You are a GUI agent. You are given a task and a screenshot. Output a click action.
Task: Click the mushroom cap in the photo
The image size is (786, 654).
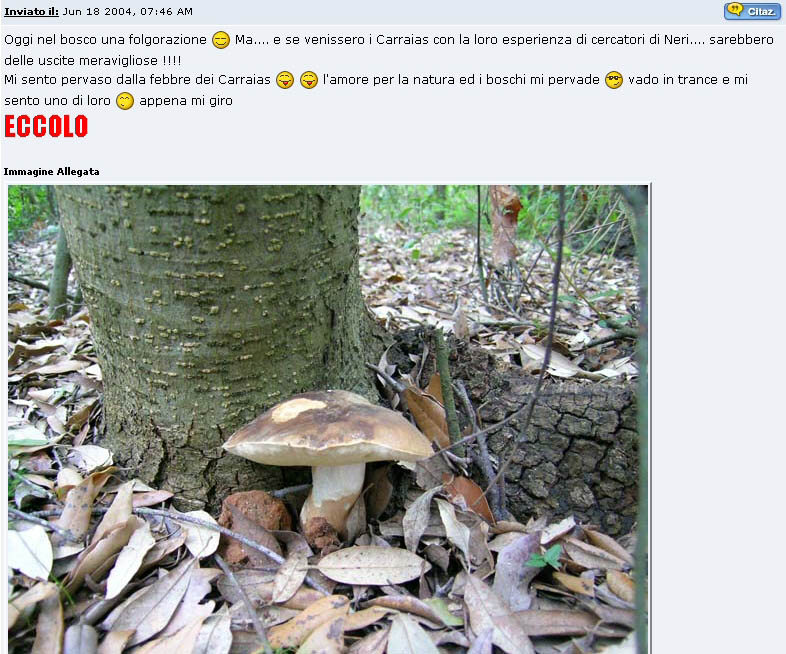328,428
